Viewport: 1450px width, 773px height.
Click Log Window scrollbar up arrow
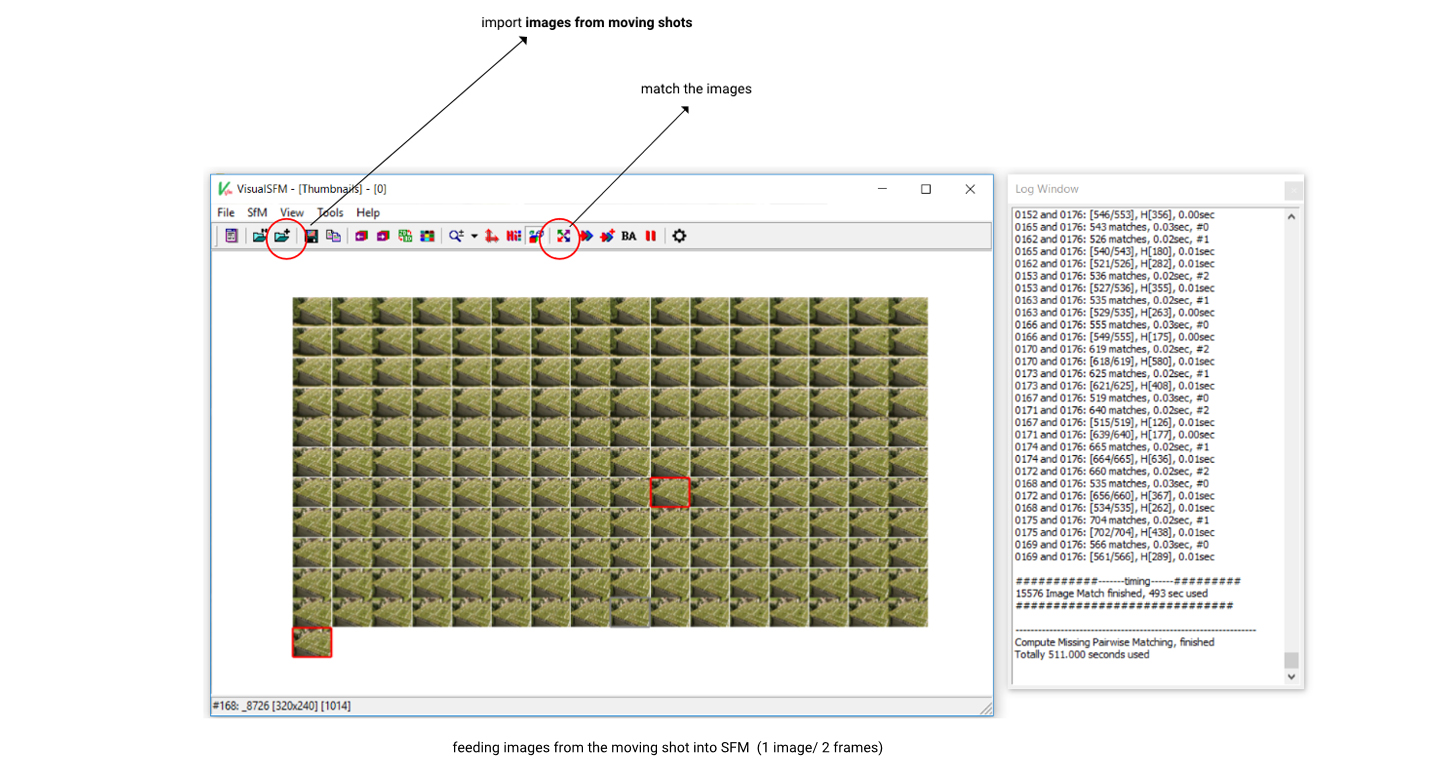1290,216
